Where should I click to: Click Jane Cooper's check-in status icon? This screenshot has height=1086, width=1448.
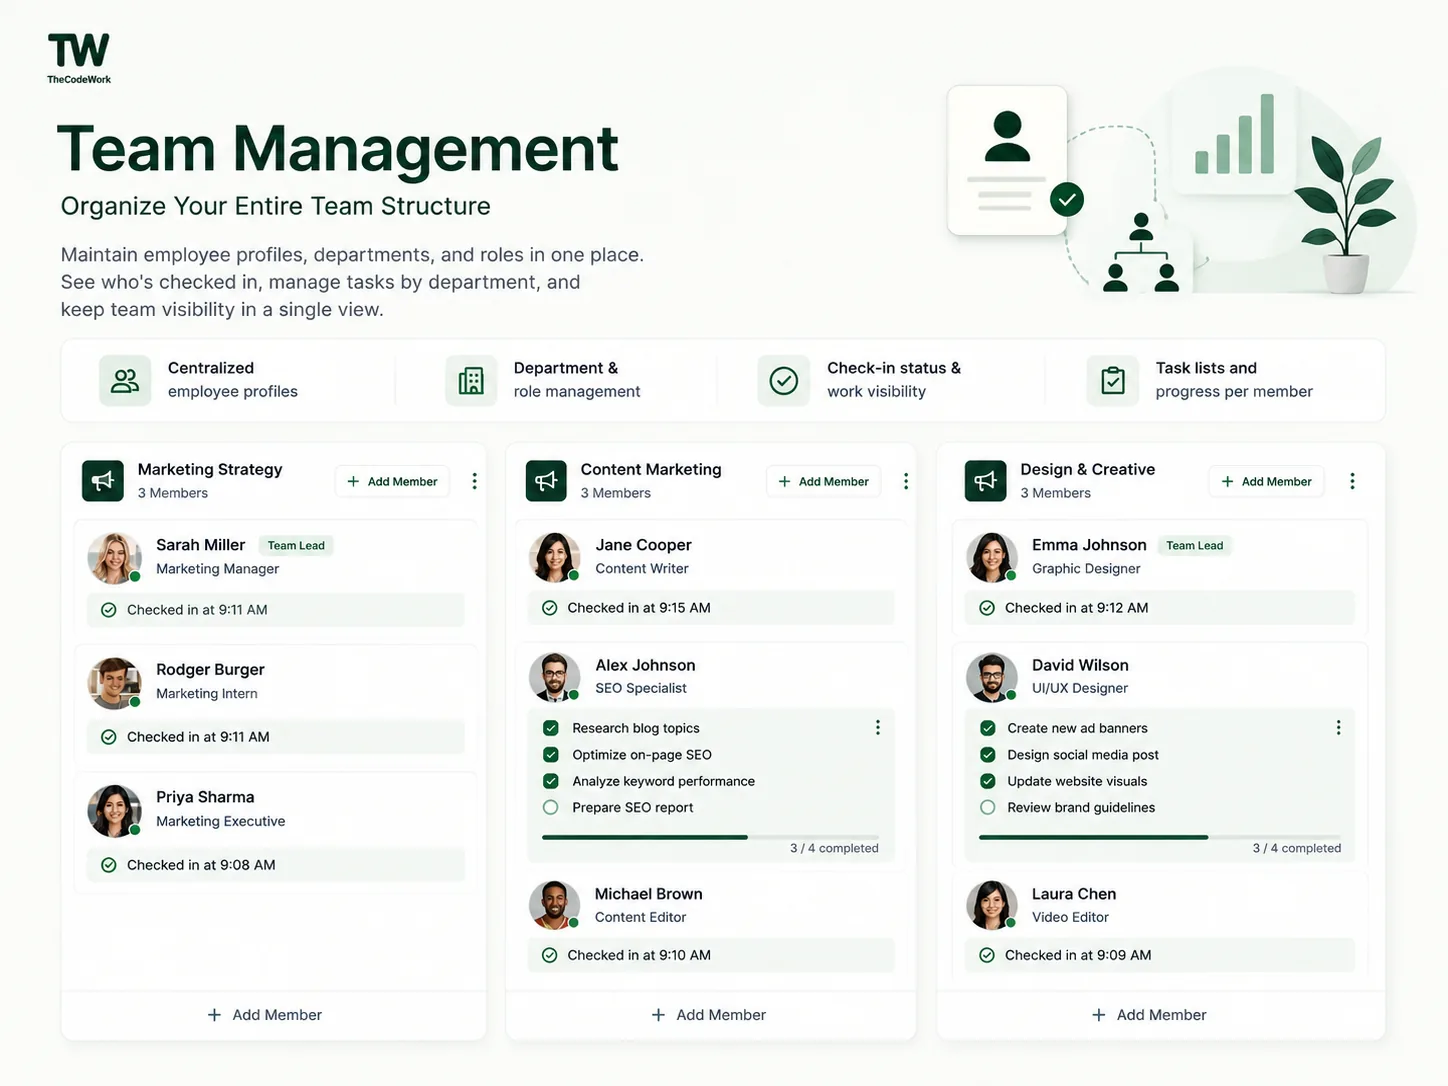click(549, 608)
